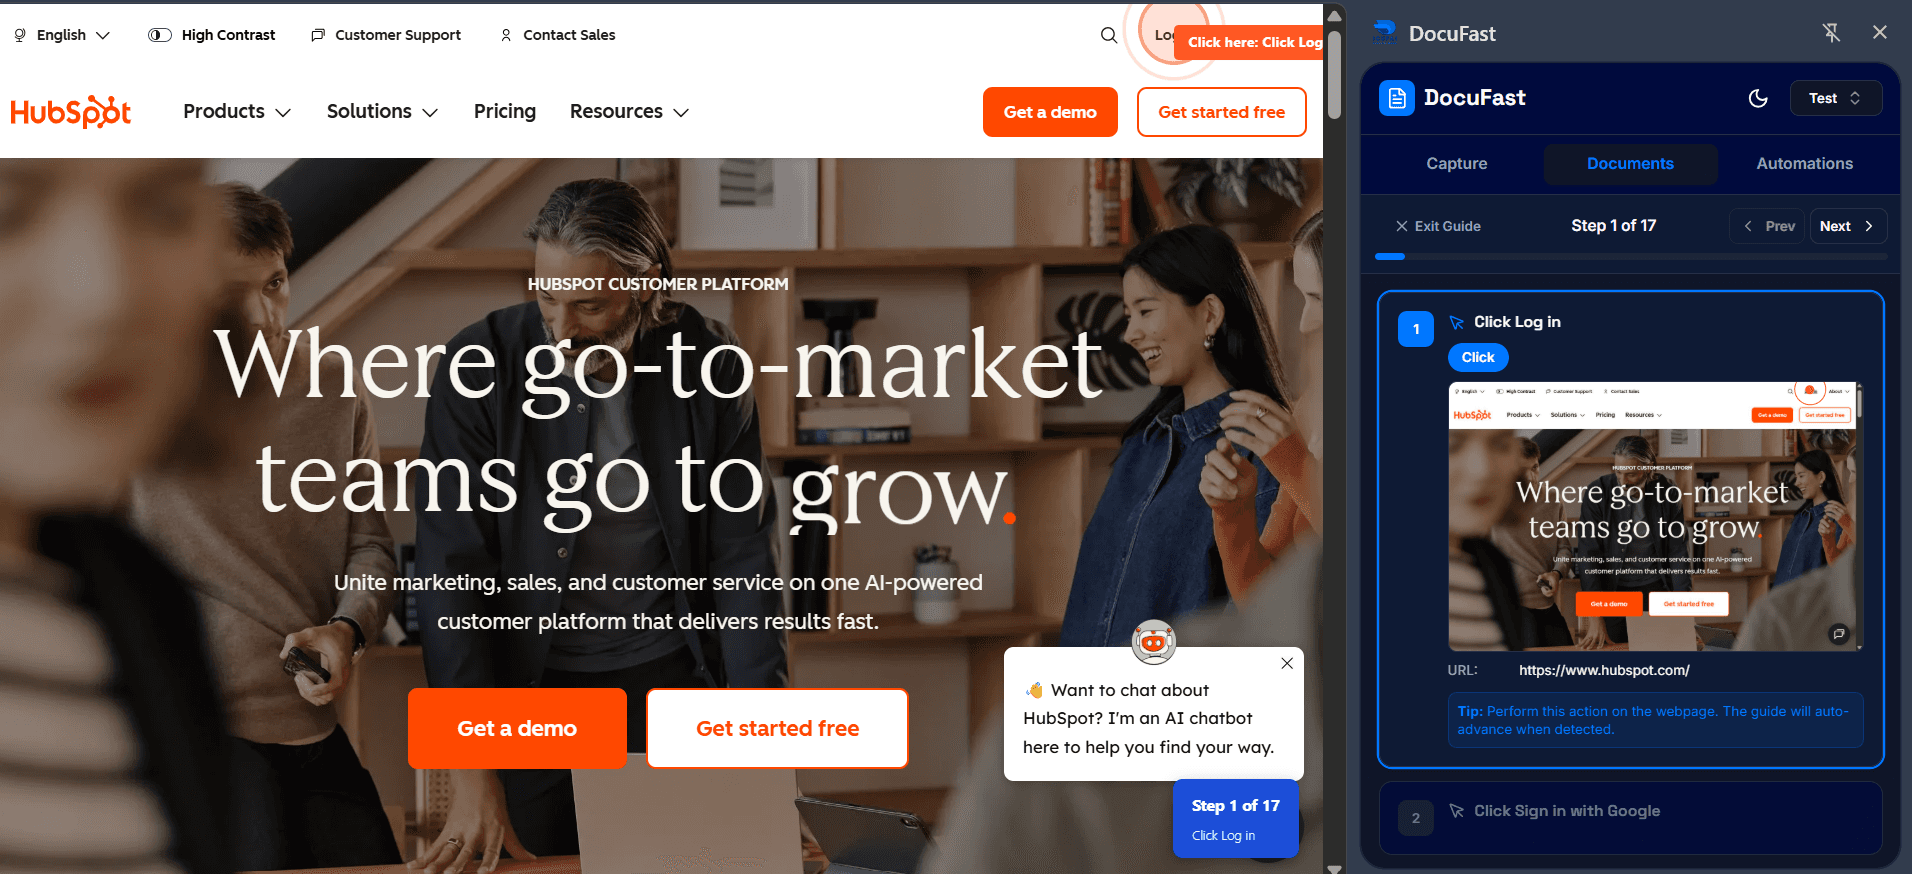Switch to the Automations tab

(x=1804, y=164)
